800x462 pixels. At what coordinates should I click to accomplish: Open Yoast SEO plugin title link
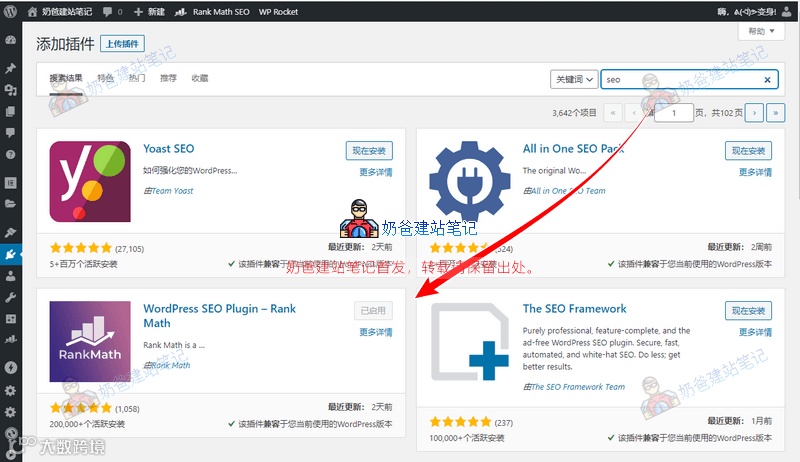pyautogui.click(x=169, y=149)
